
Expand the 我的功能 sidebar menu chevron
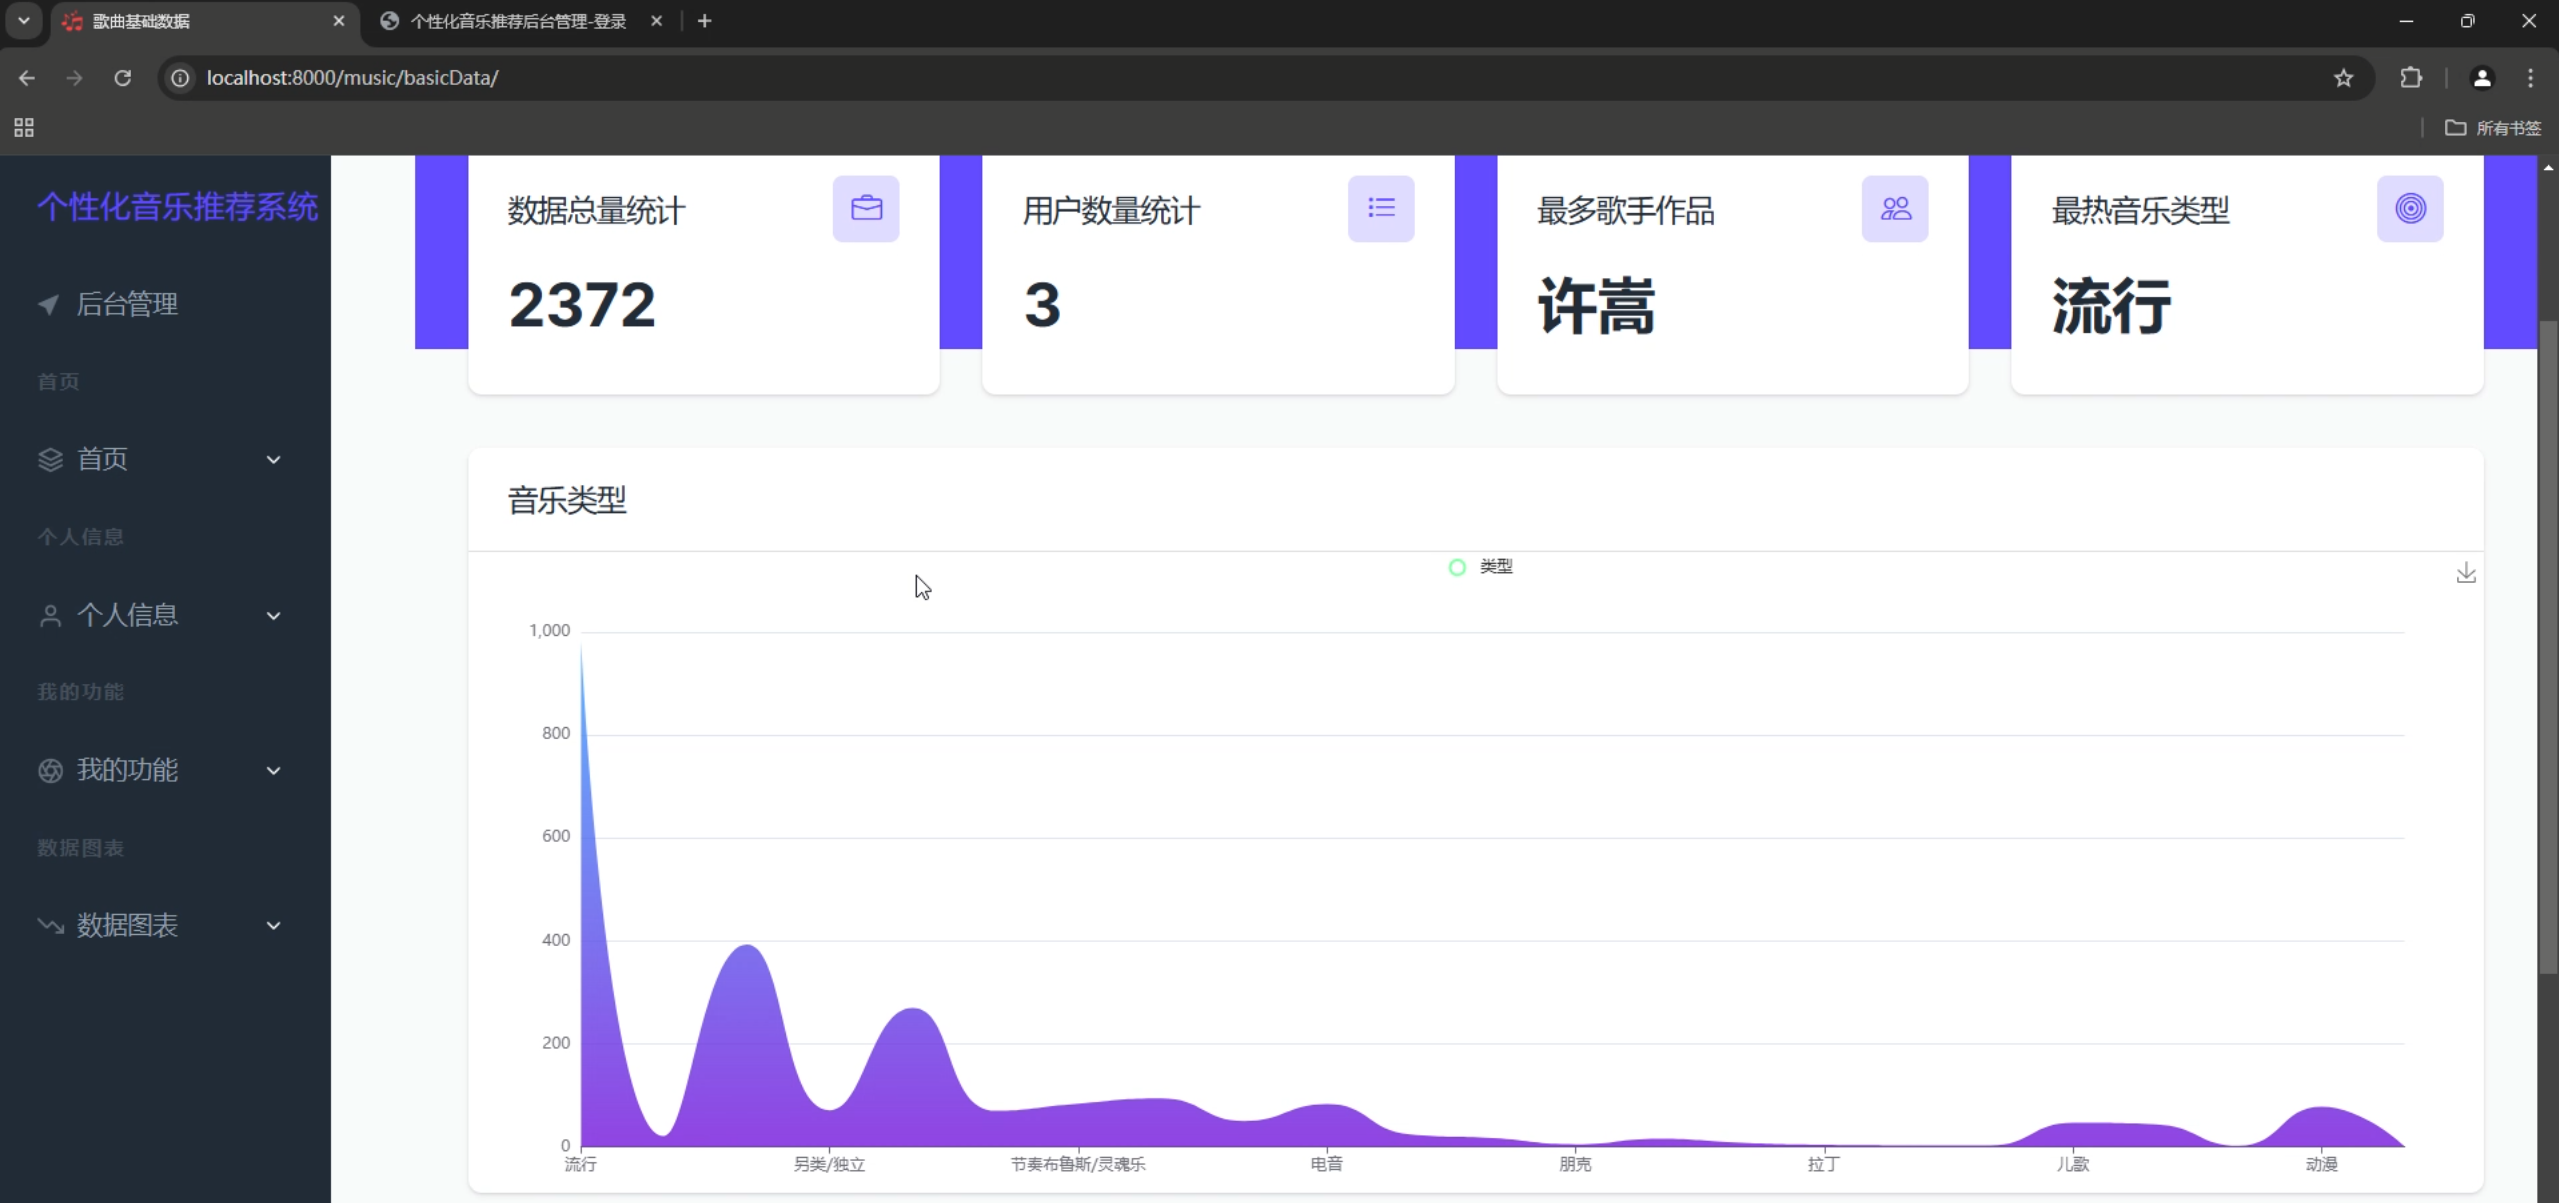[x=273, y=770]
